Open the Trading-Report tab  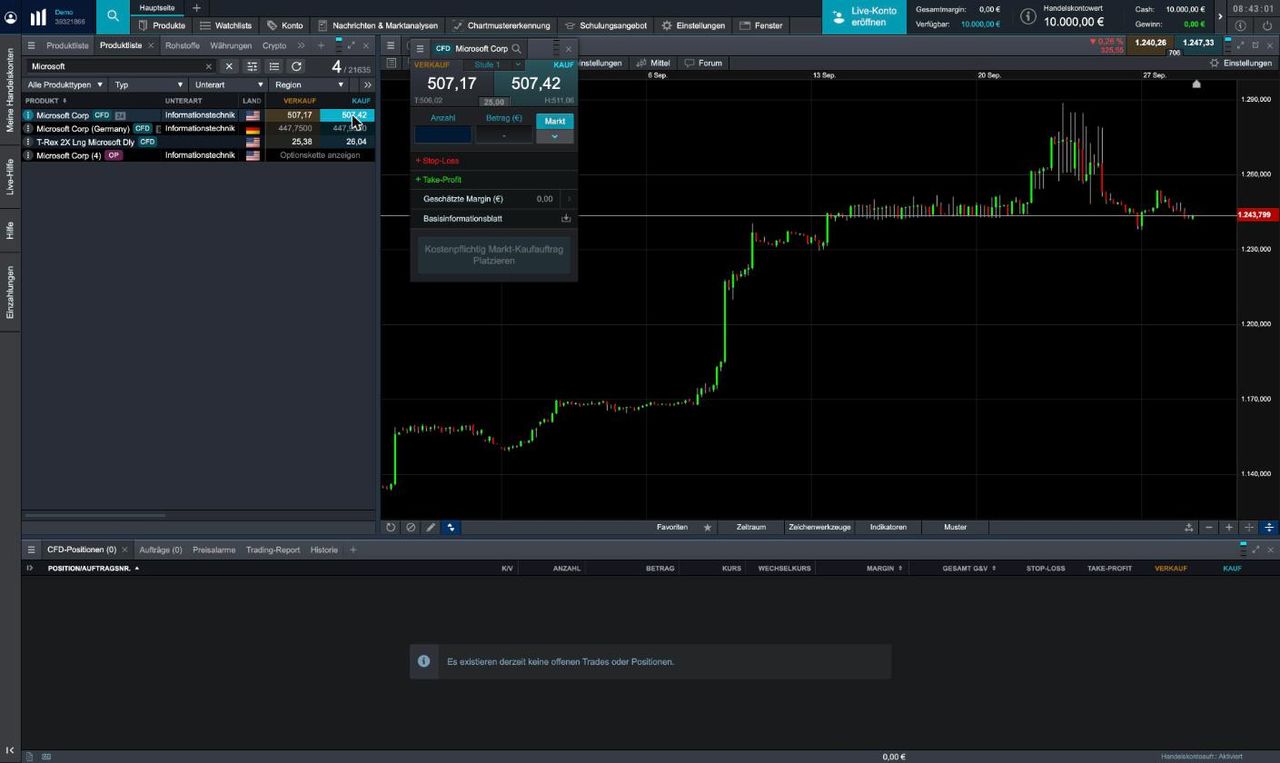(x=273, y=550)
